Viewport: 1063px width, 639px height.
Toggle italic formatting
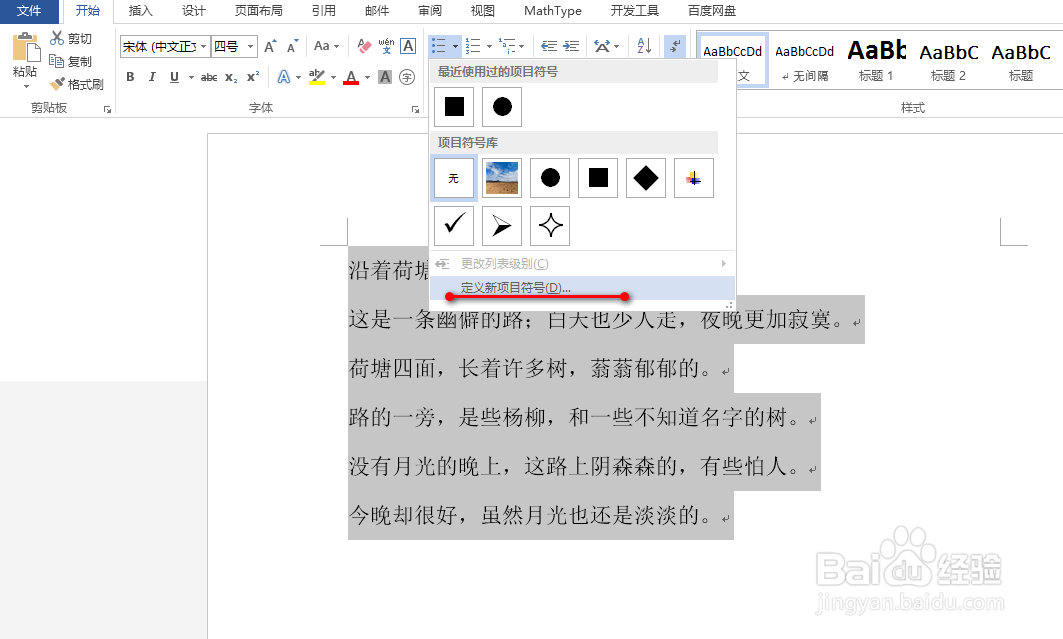pyautogui.click(x=150, y=75)
